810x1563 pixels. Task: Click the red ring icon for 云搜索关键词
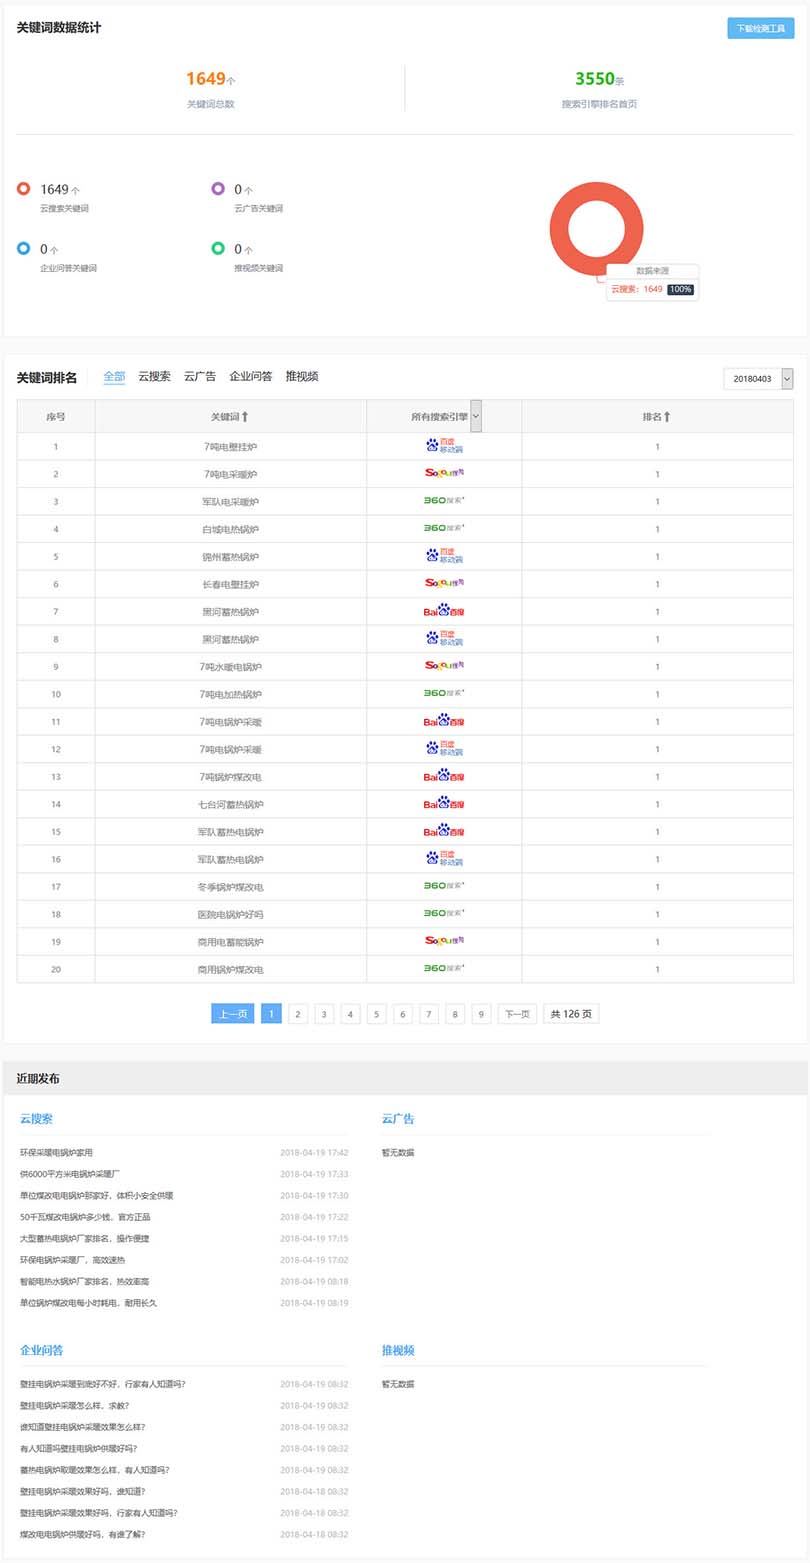point(24,189)
